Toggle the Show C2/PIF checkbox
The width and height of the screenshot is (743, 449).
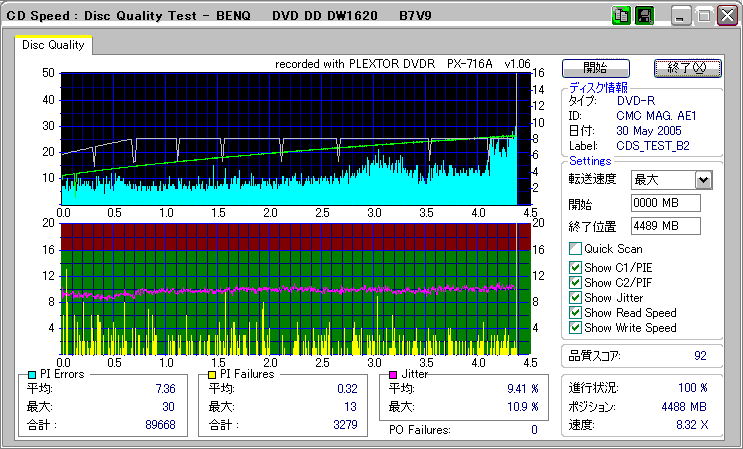575,282
